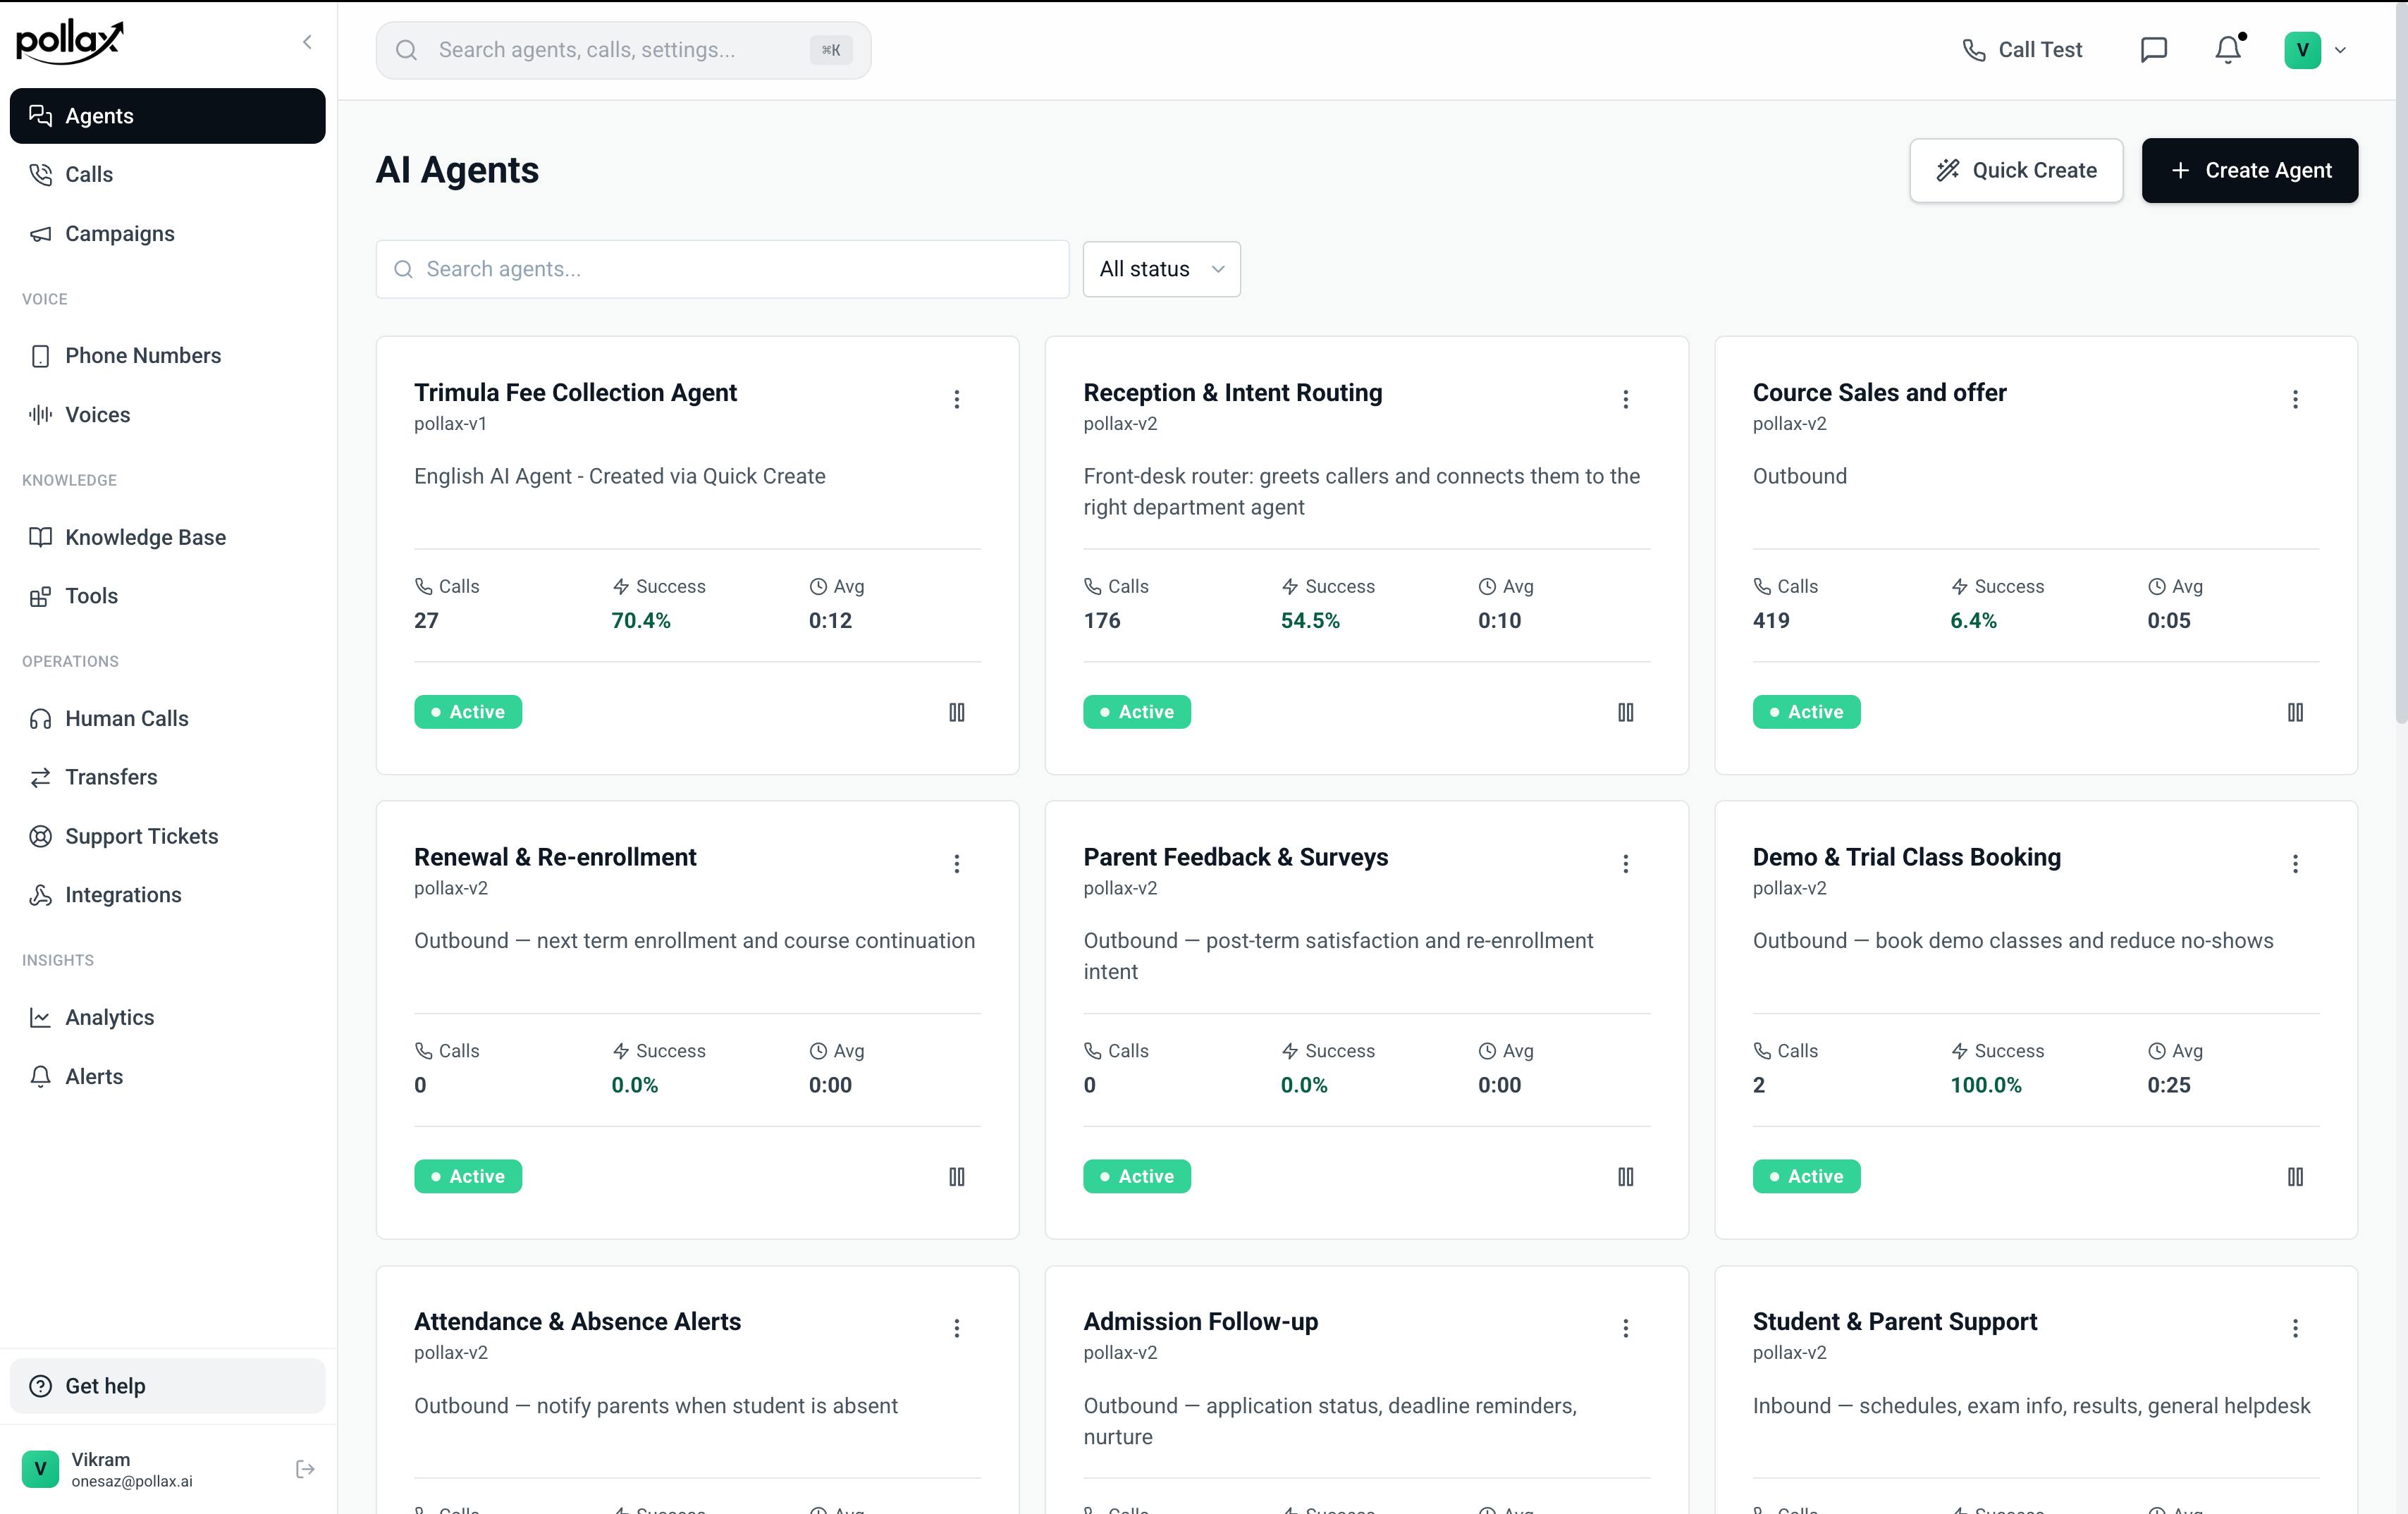Screen dimensions: 2408x1514
Task: View Analytics insights
Action: [x=167, y=1017]
